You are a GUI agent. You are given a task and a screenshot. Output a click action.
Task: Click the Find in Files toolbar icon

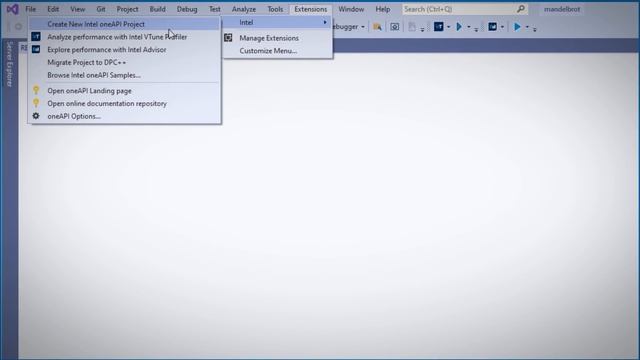click(x=377, y=27)
